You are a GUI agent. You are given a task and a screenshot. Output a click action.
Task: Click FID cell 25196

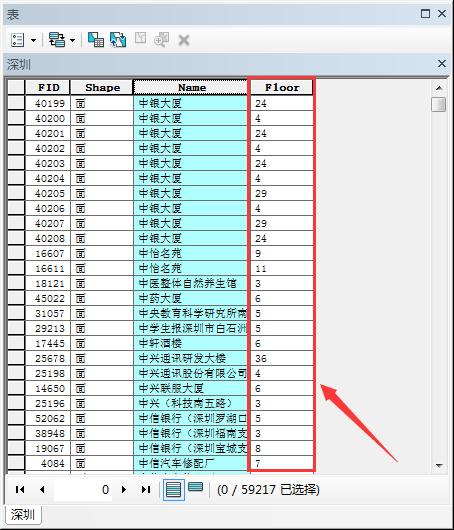point(48,403)
